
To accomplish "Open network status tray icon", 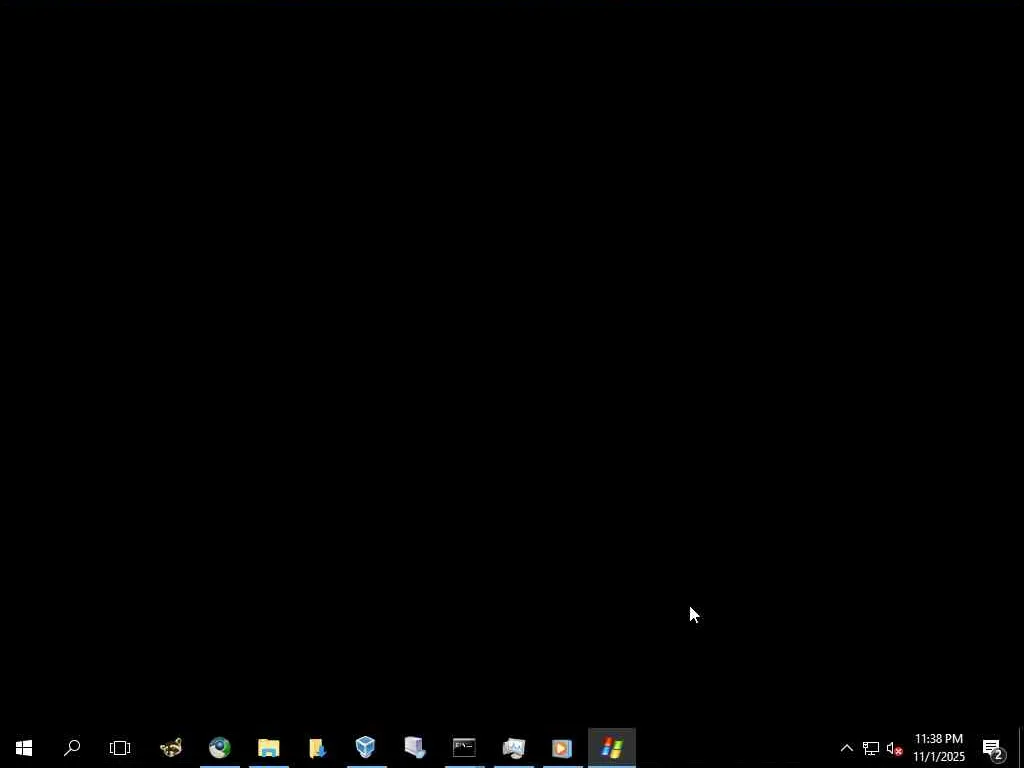I will (871, 748).
